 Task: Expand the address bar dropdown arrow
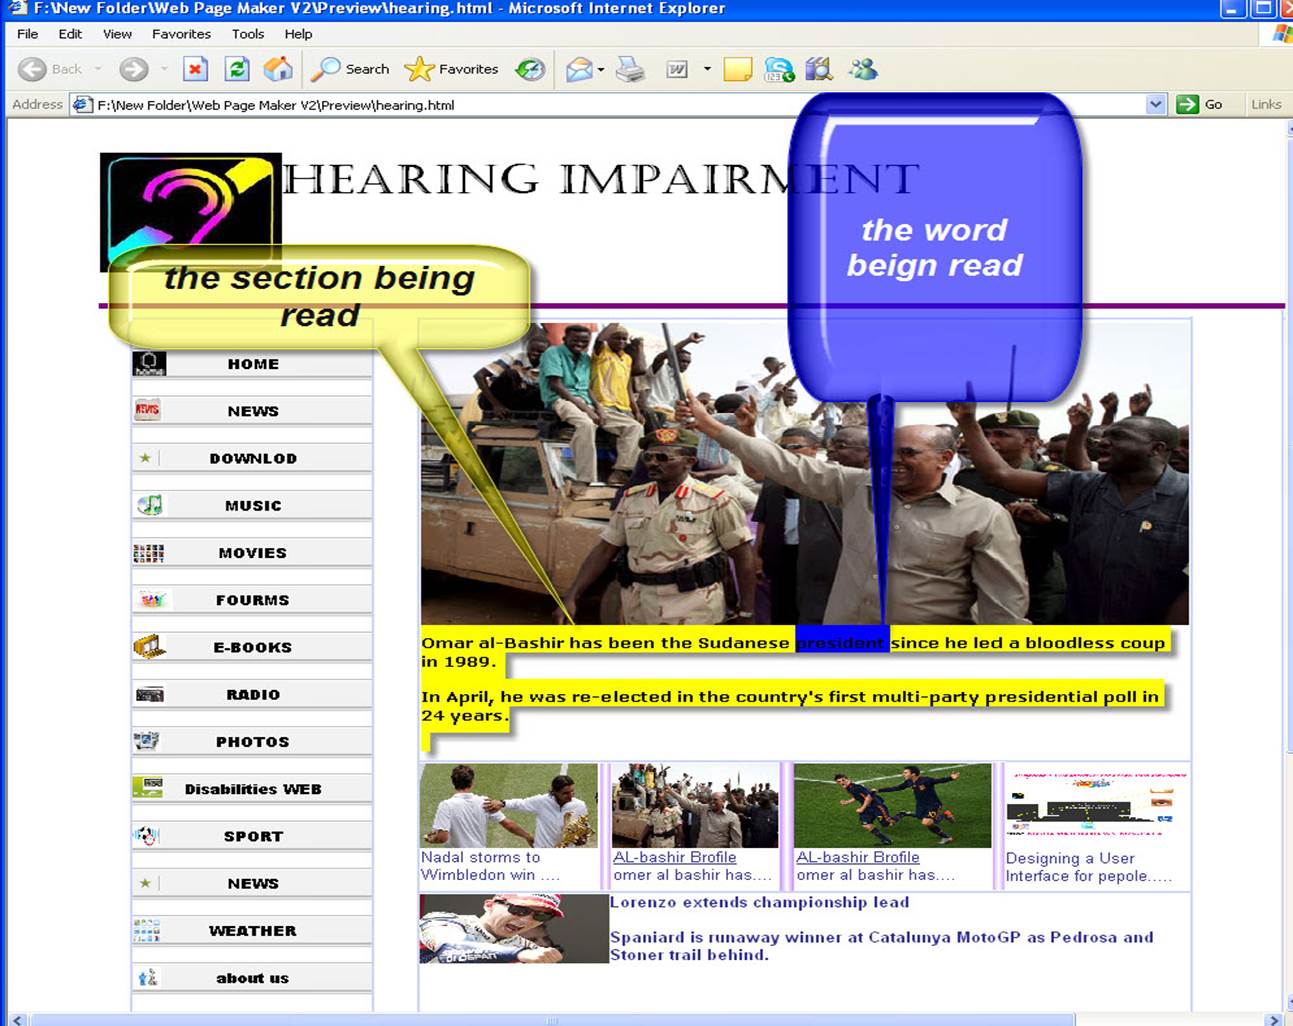[x=1155, y=104]
